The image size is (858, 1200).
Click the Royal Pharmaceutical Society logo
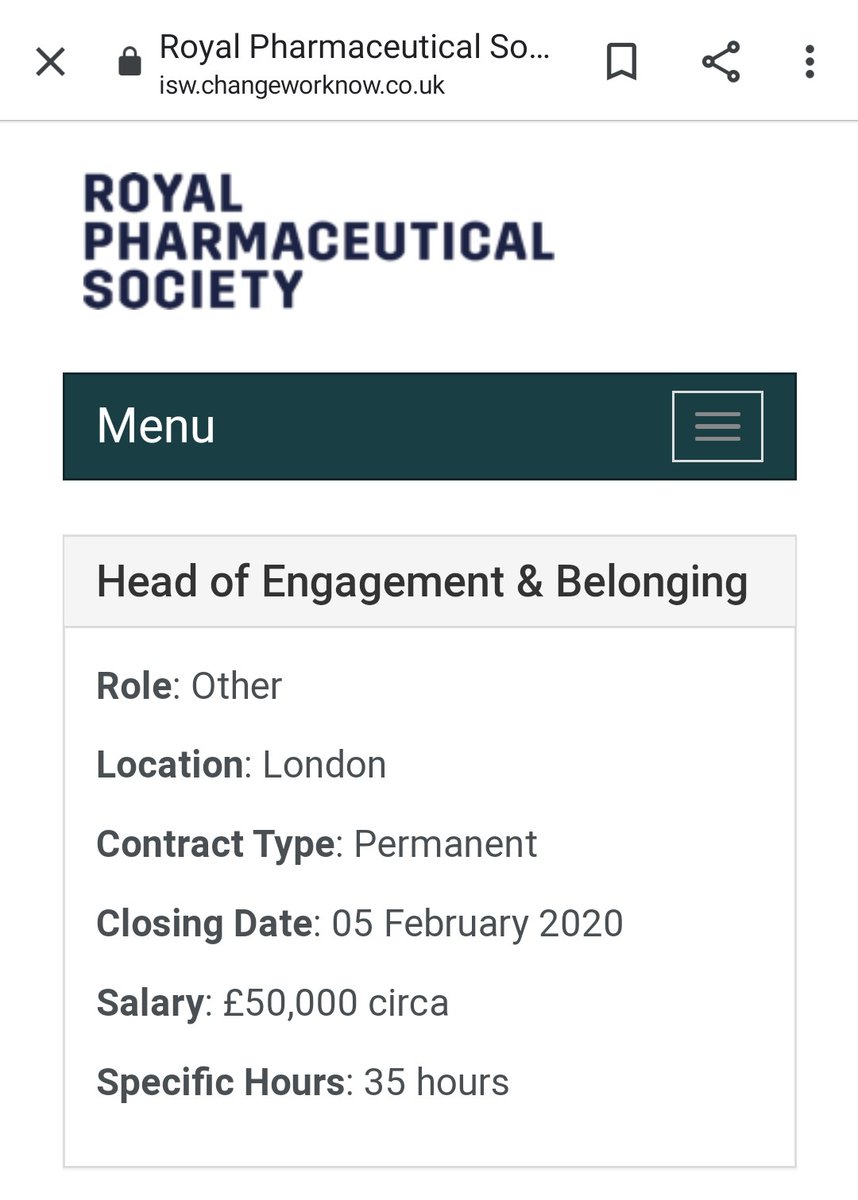tap(318, 241)
